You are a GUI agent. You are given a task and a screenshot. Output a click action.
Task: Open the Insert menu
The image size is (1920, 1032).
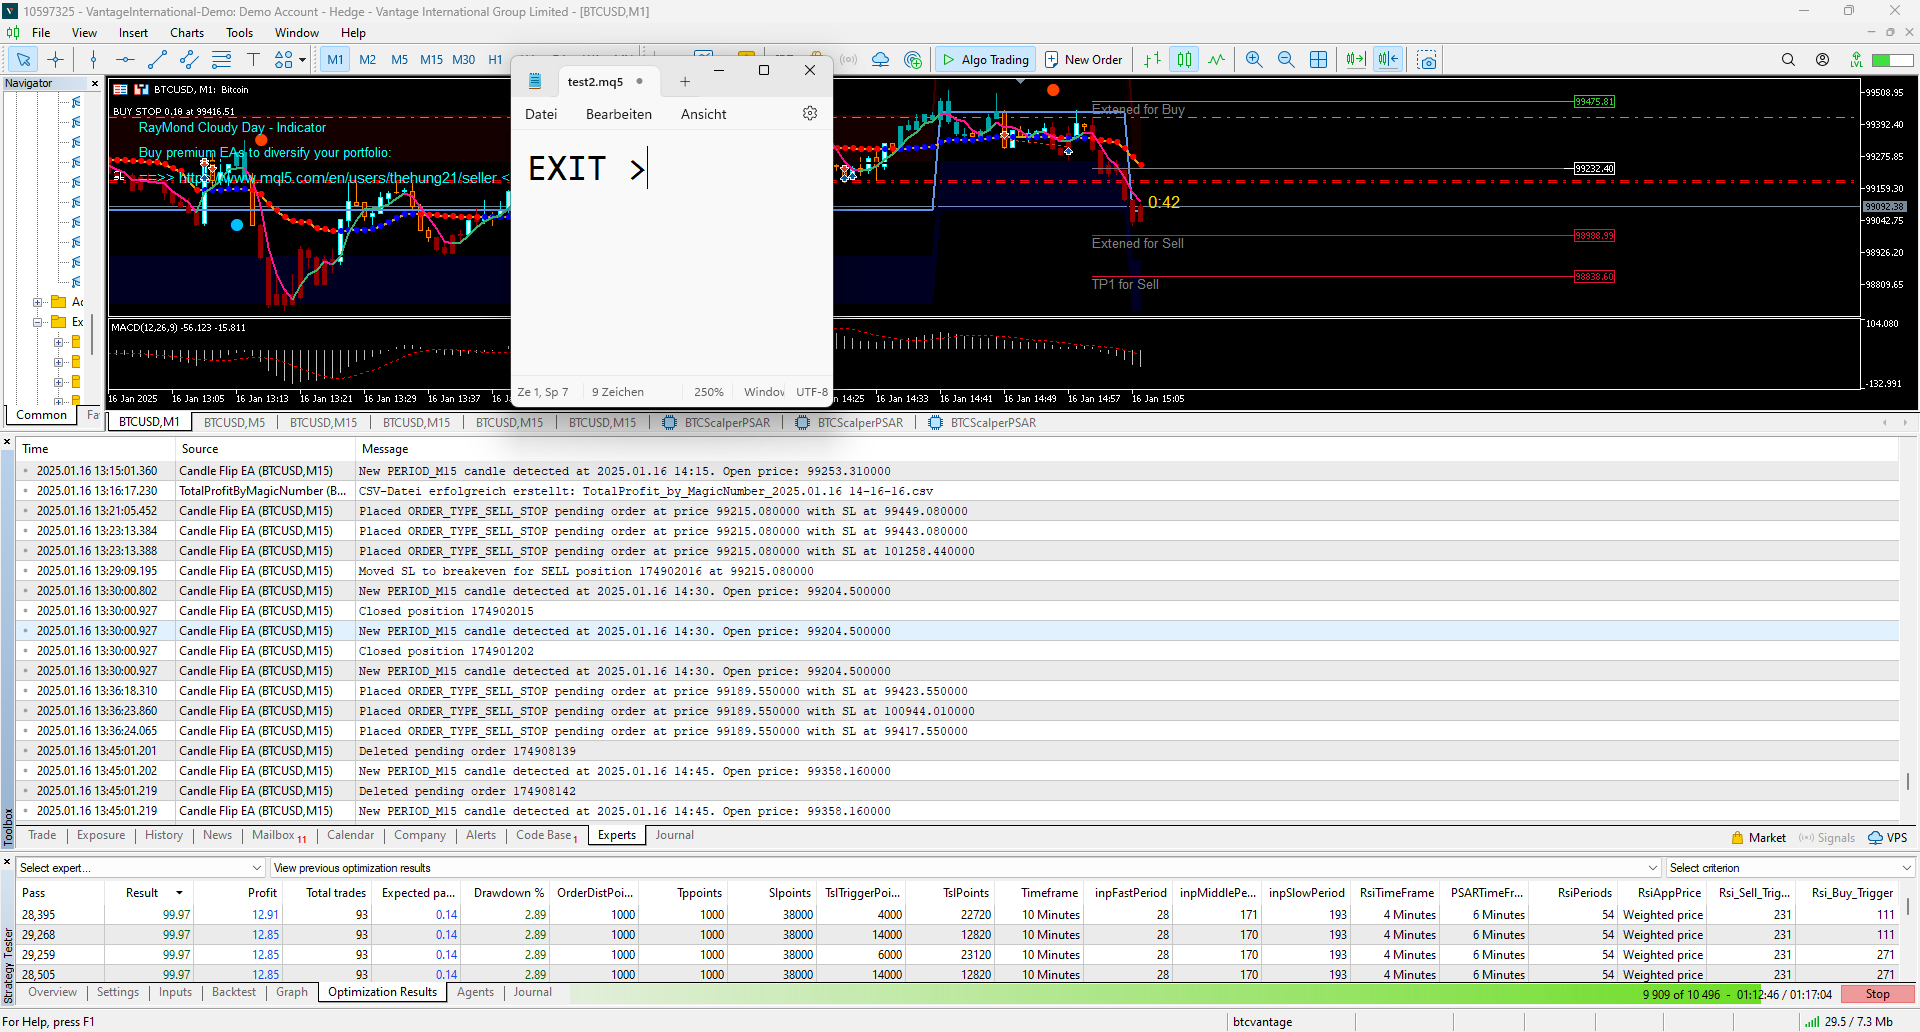click(x=133, y=33)
